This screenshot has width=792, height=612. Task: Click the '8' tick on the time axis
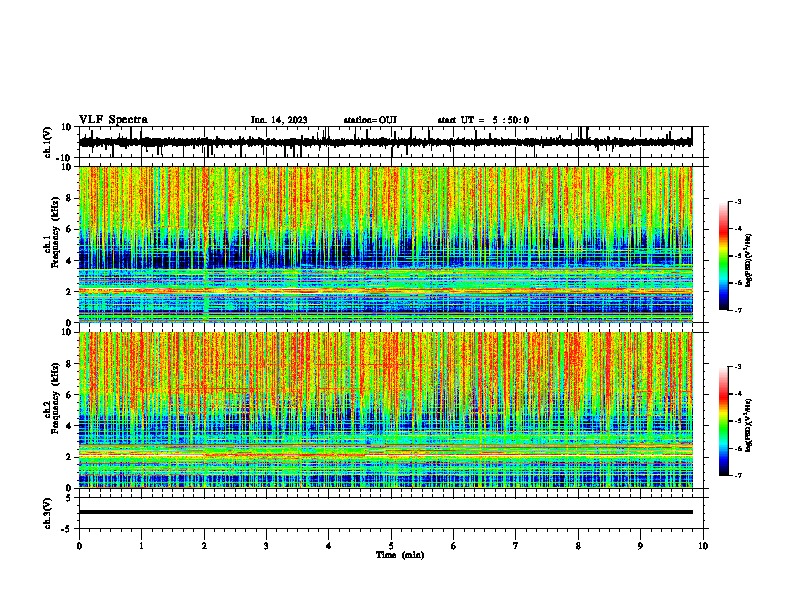[578, 546]
